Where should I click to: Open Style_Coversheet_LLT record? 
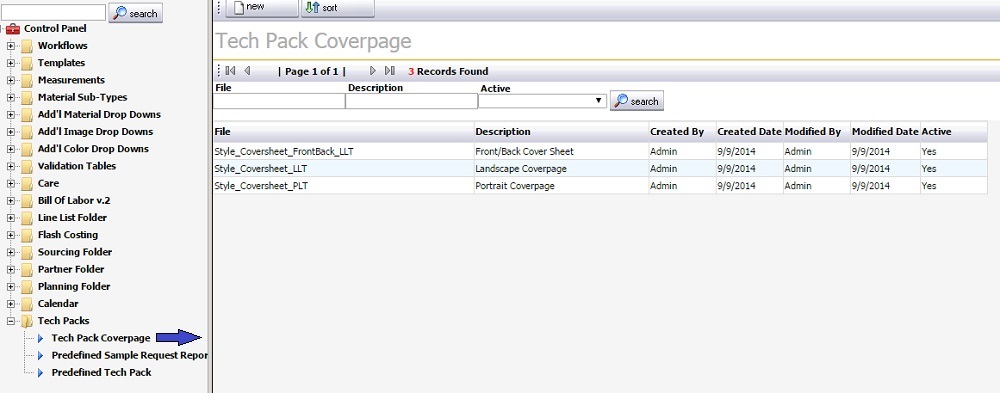pyautogui.click(x=261, y=169)
